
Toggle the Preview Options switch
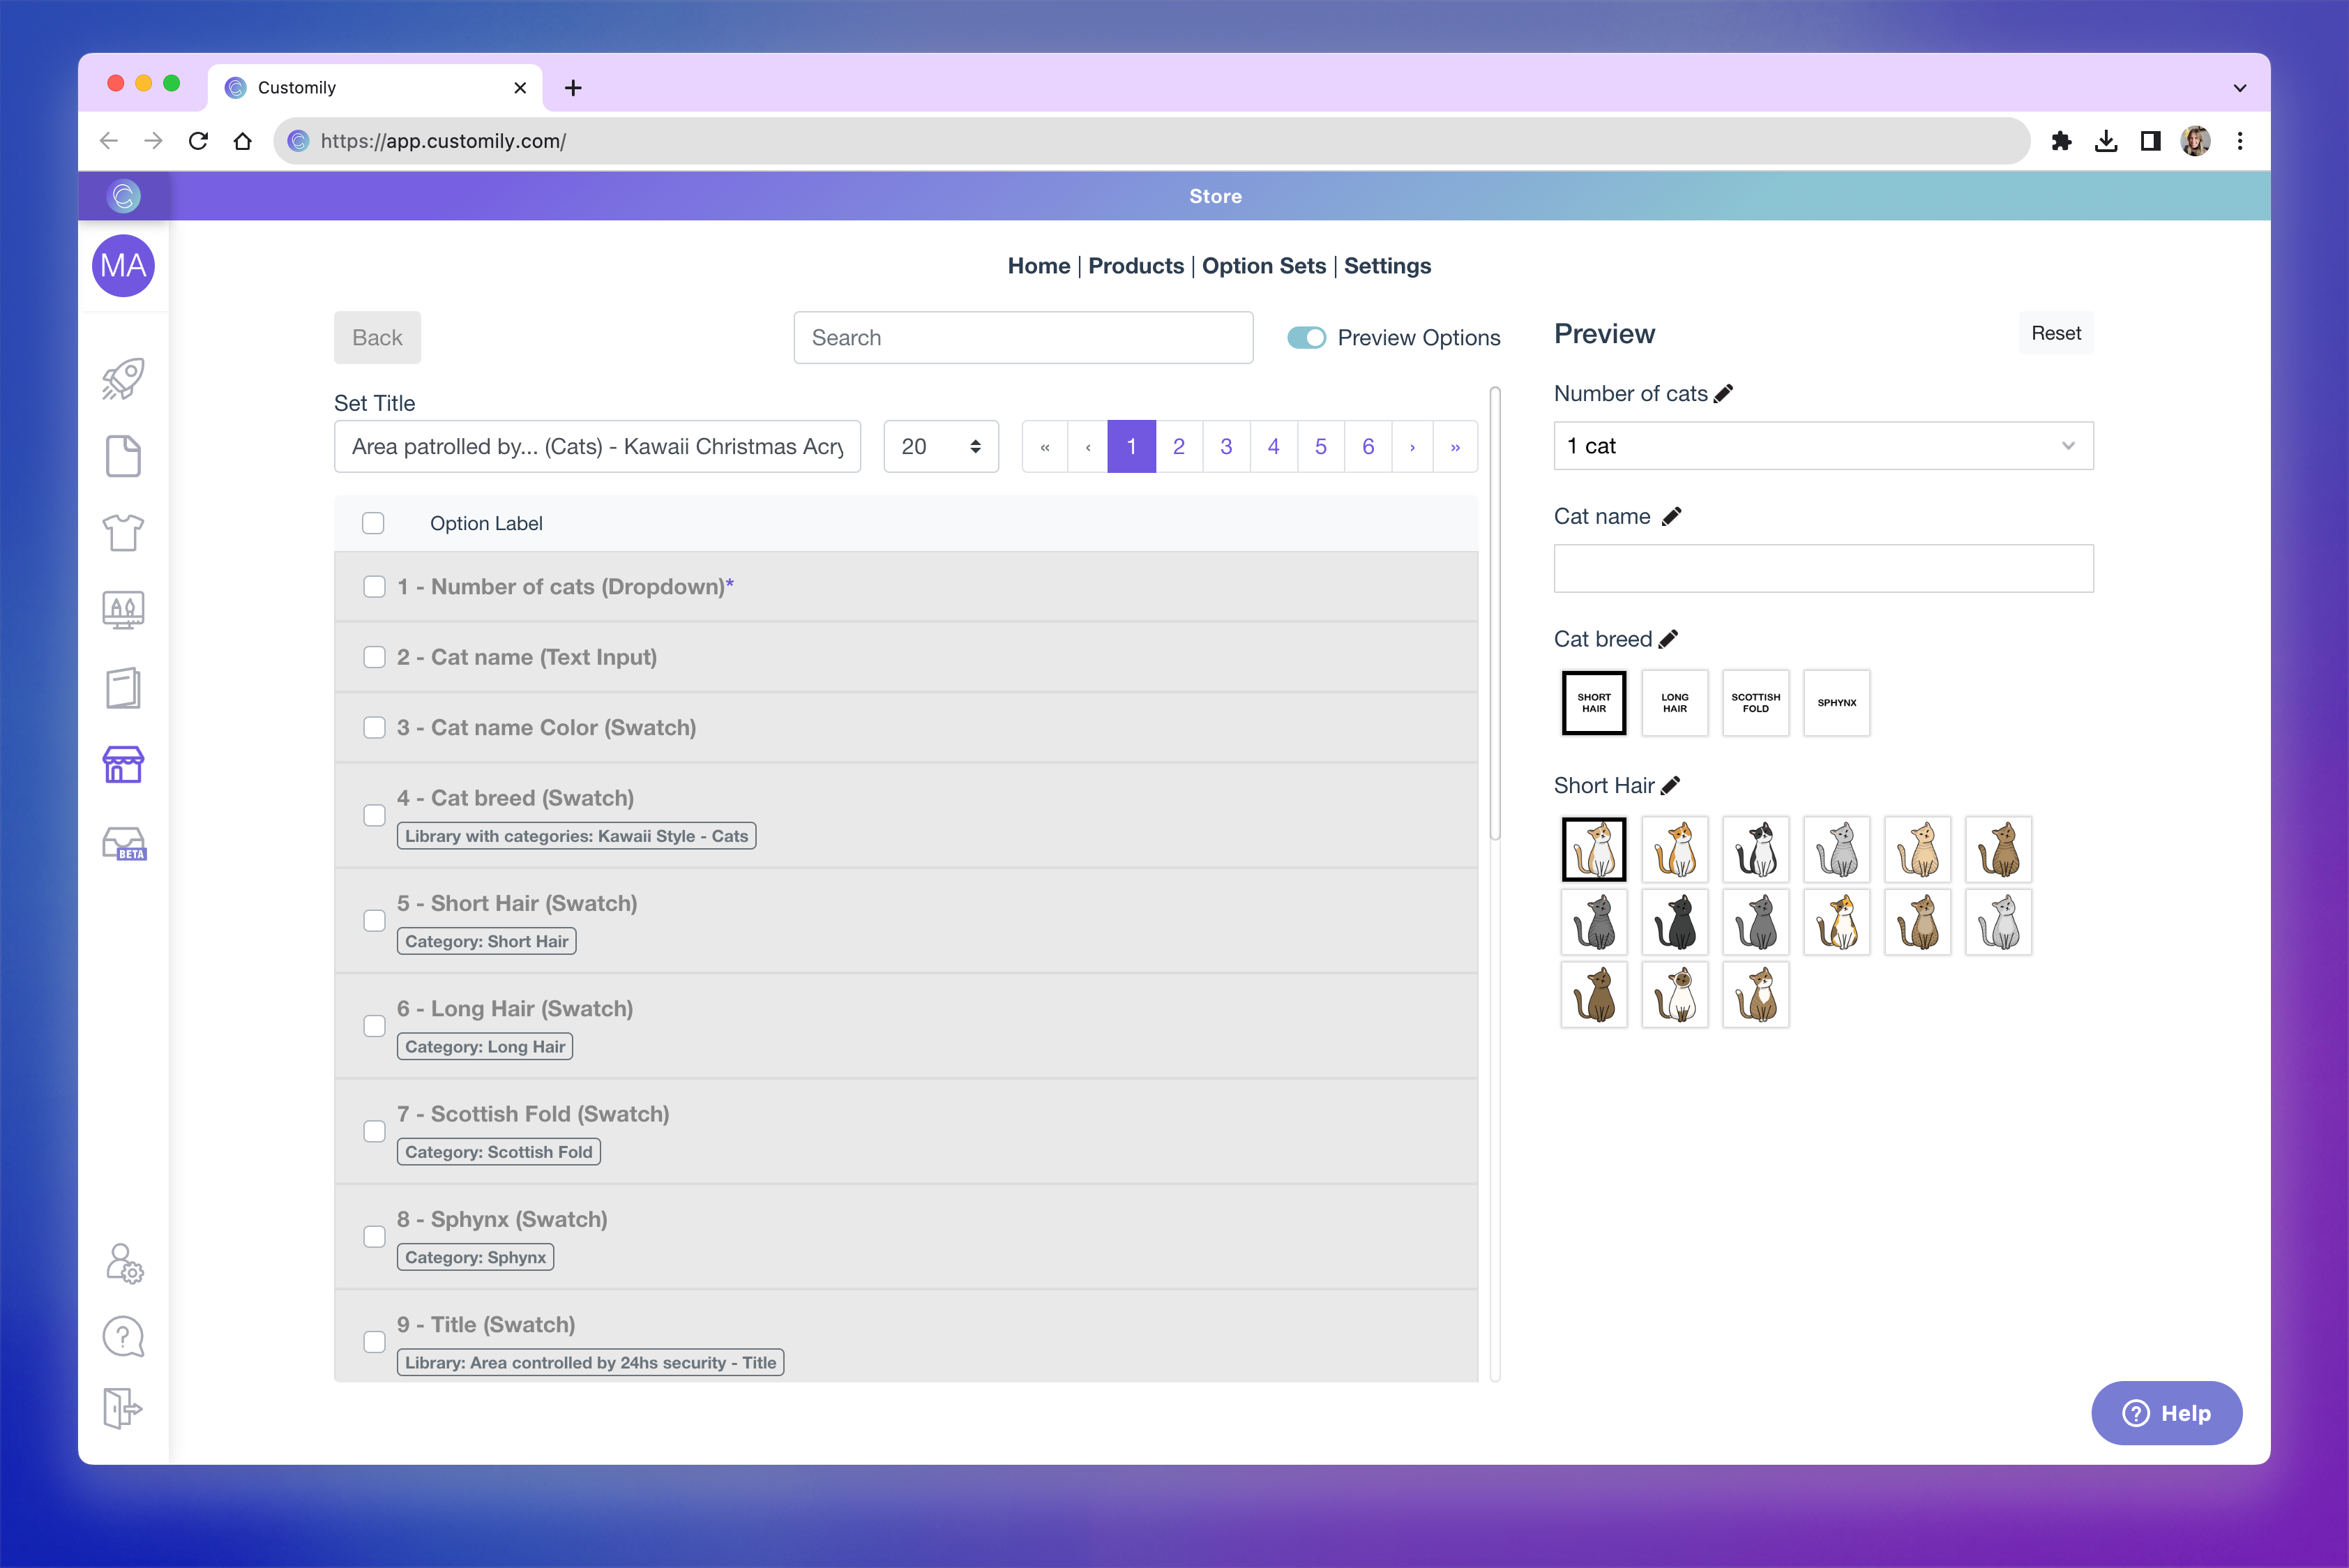(1306, 338)
